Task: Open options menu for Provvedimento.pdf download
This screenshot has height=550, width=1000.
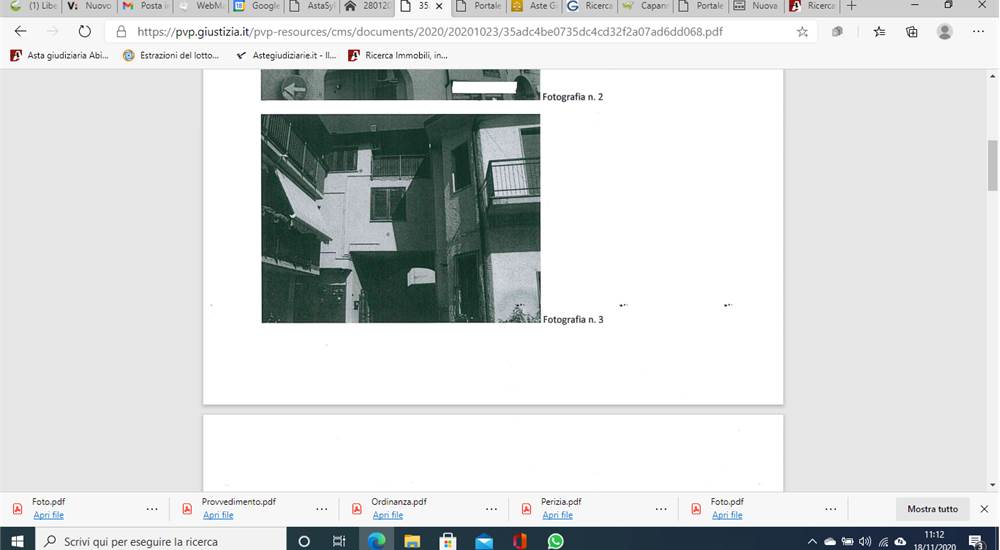Action: coord(321,509)
